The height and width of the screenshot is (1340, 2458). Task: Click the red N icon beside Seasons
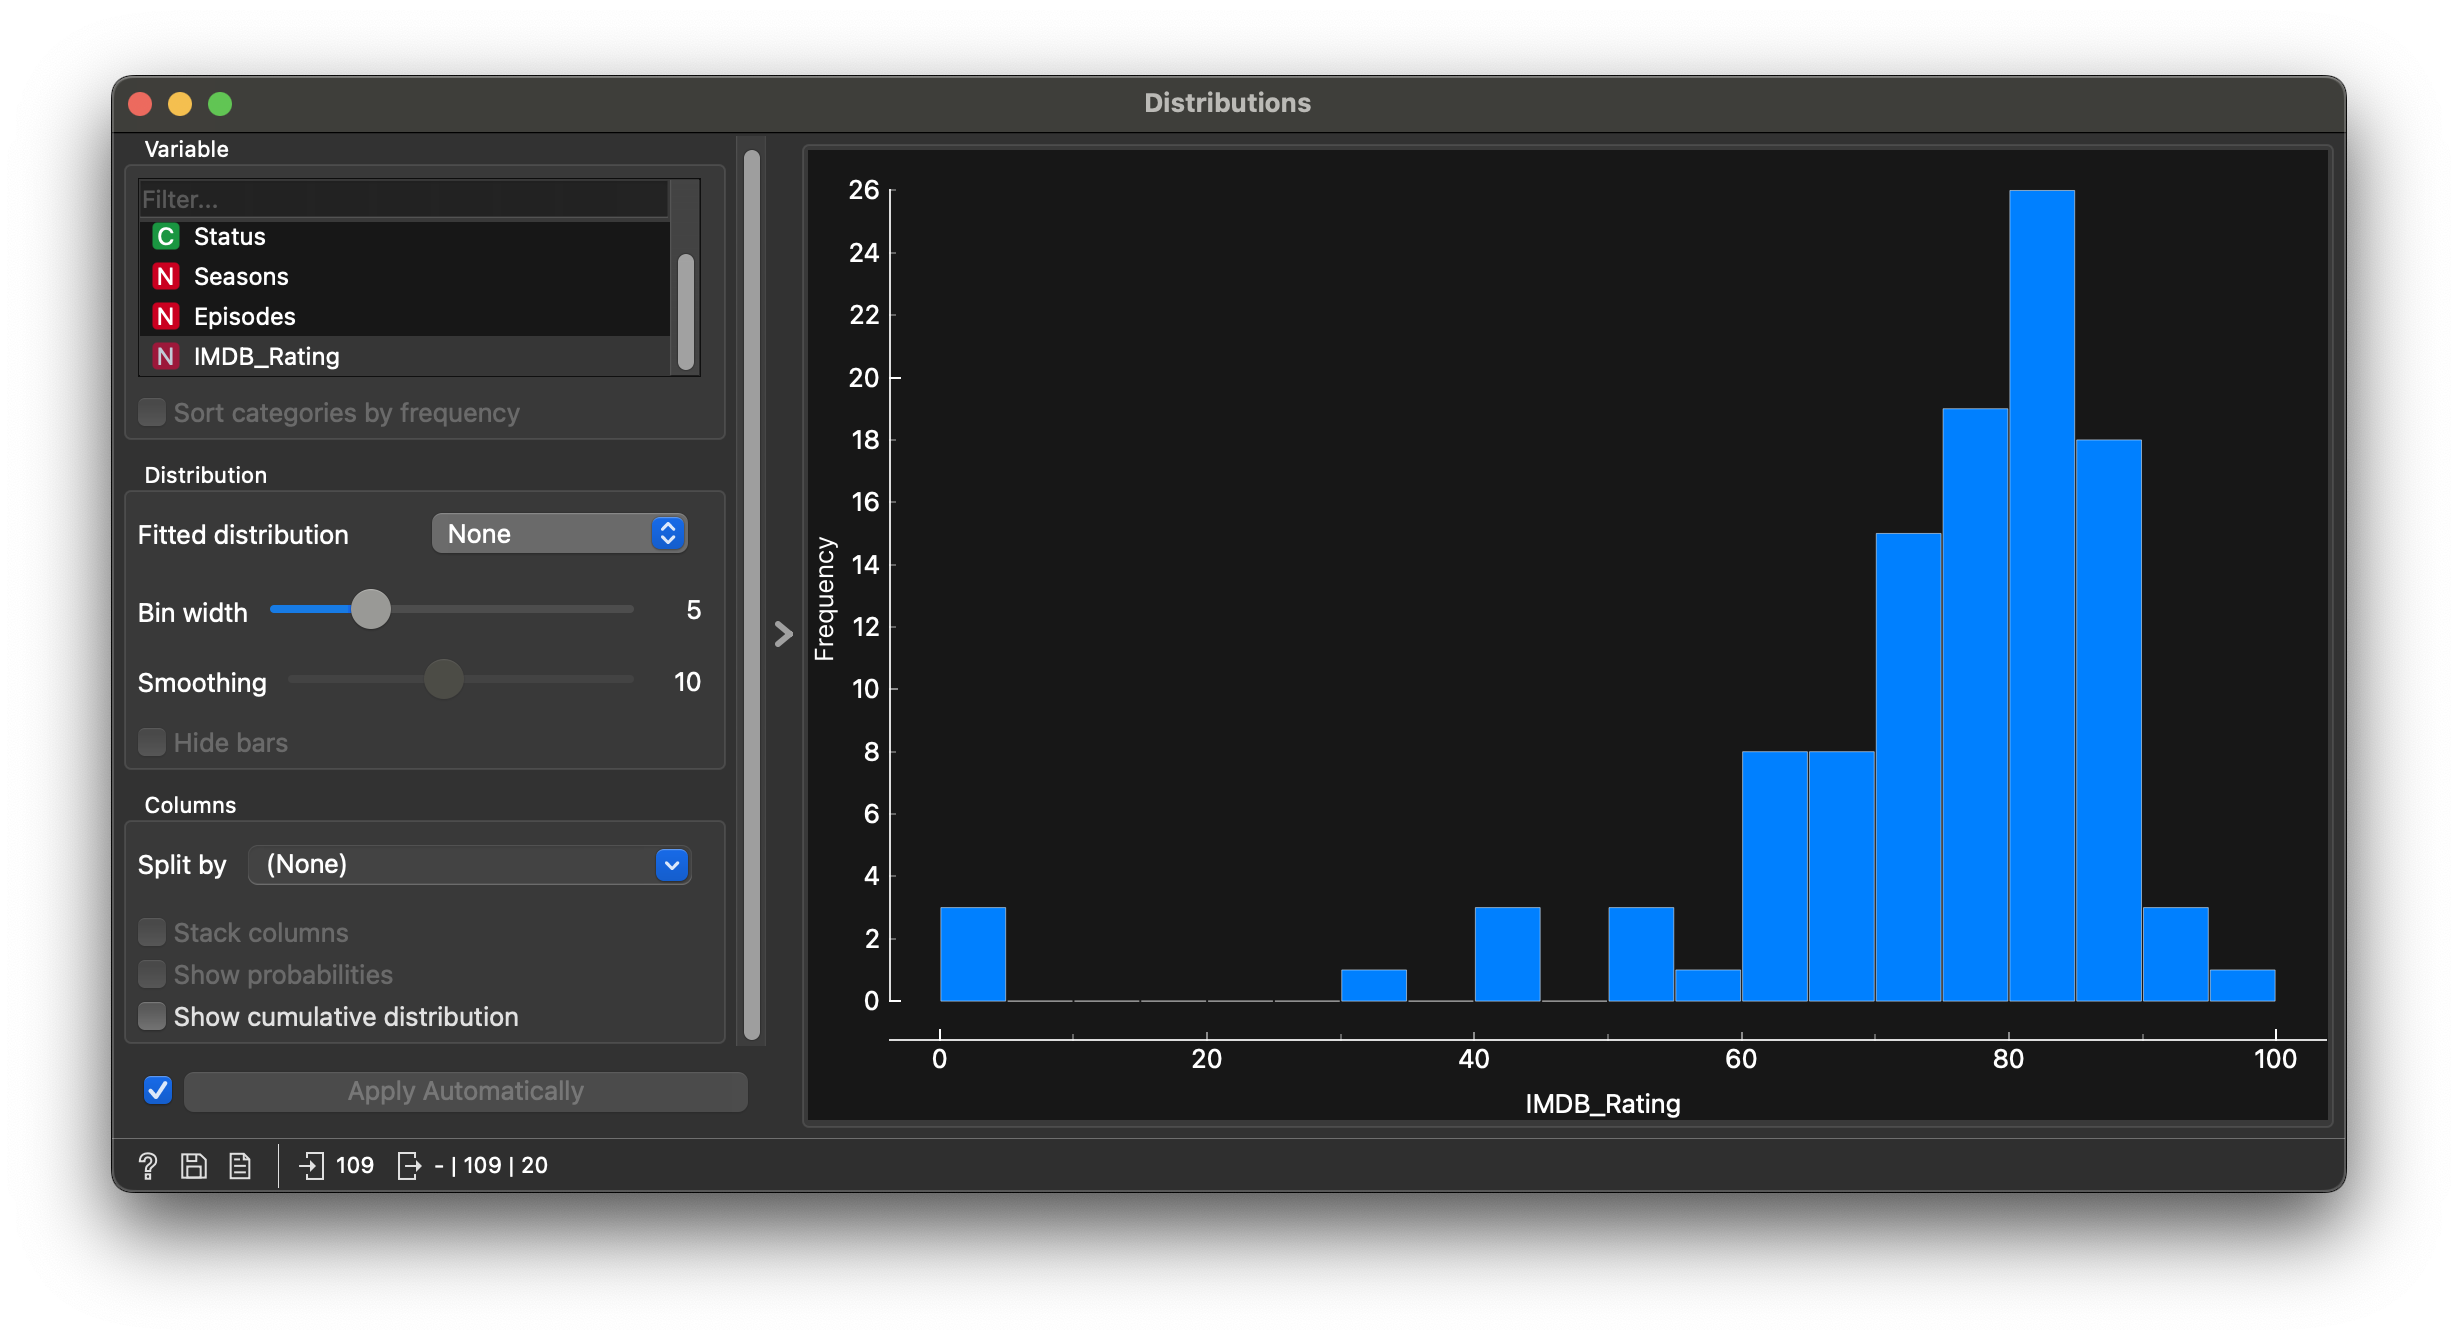[165, 277]
